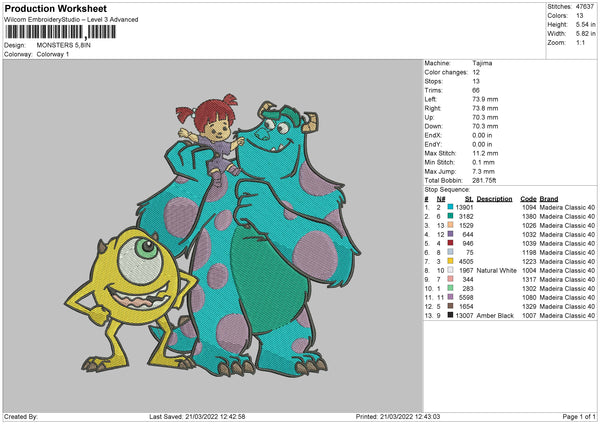Click the 'Description' column header
This screenshot has width=600, height=424.
tap(494, 199)
